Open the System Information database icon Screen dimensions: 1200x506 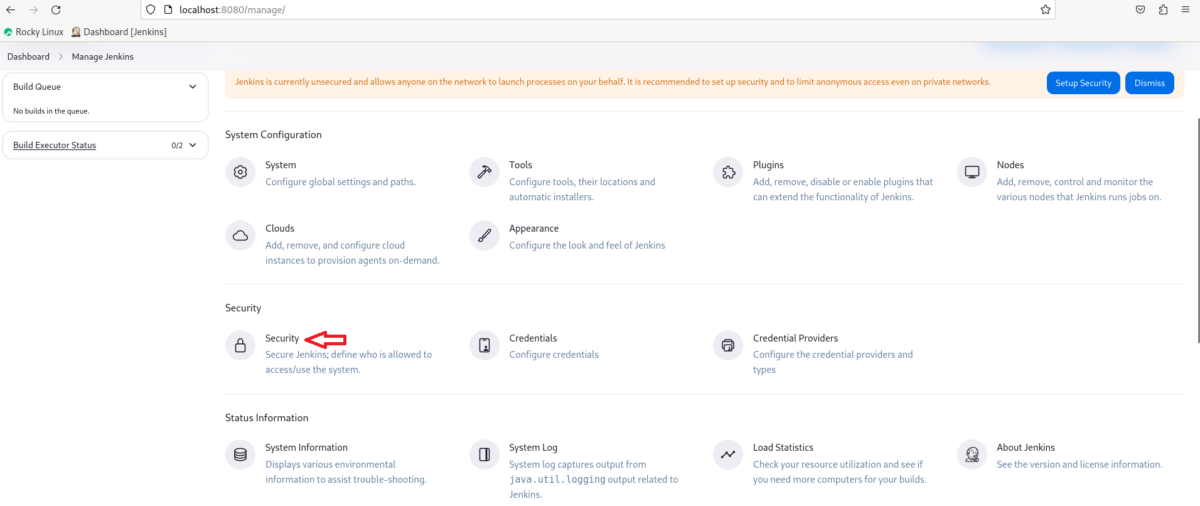(x=240, y=455)
